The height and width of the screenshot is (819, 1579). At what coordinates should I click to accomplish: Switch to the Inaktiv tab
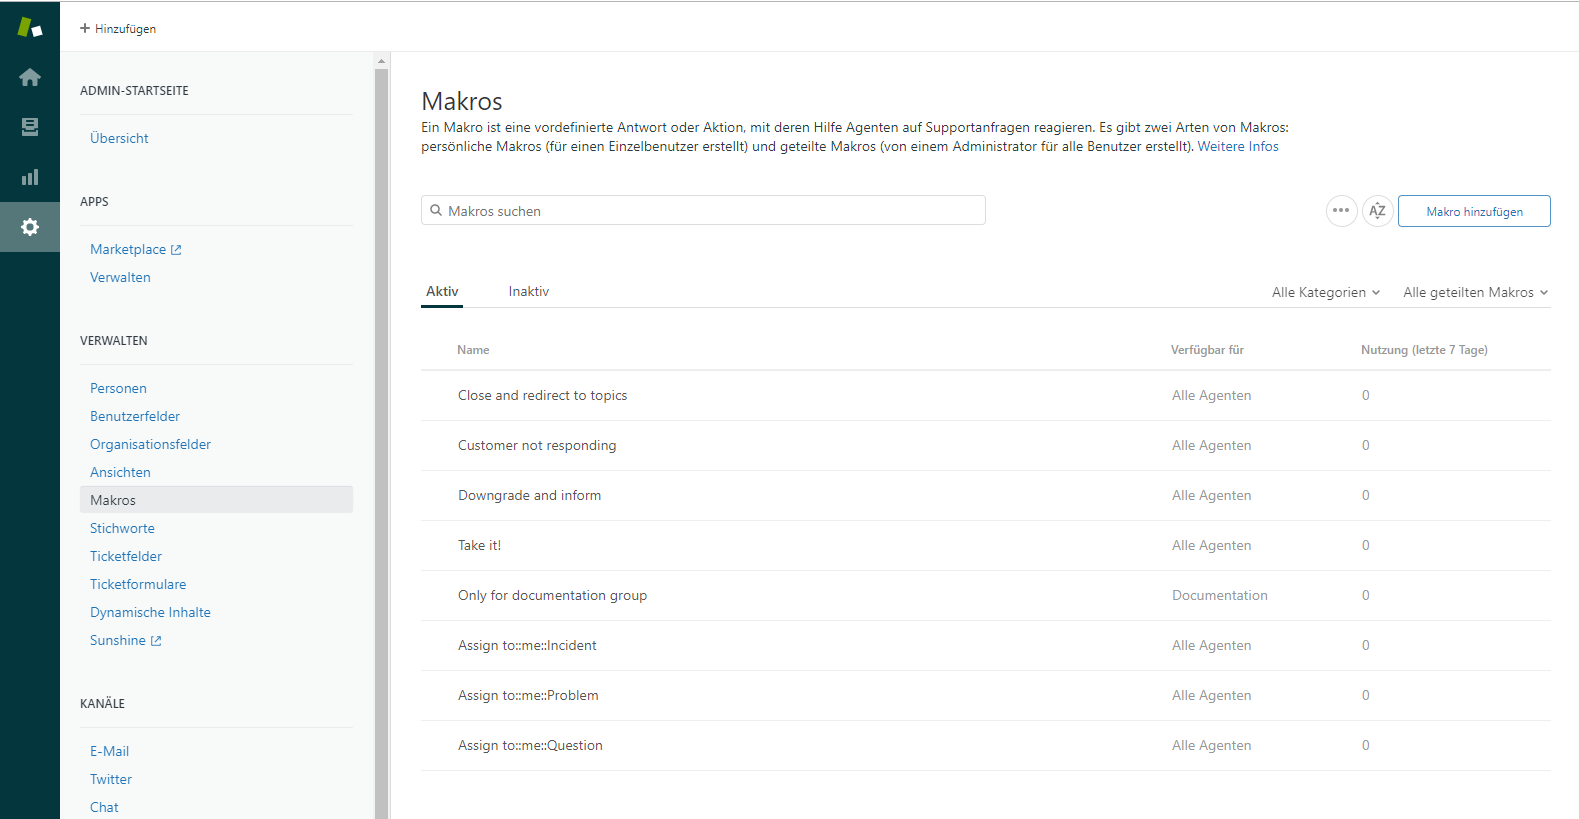coord(528,291)
